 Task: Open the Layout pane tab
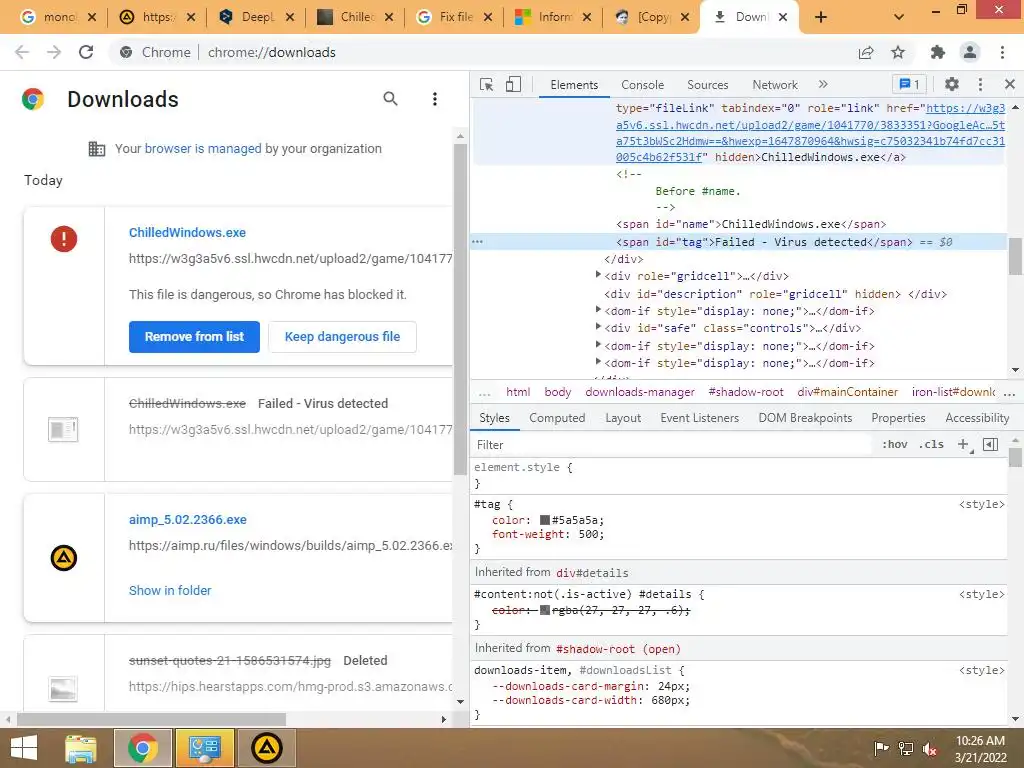pos(623,418)
